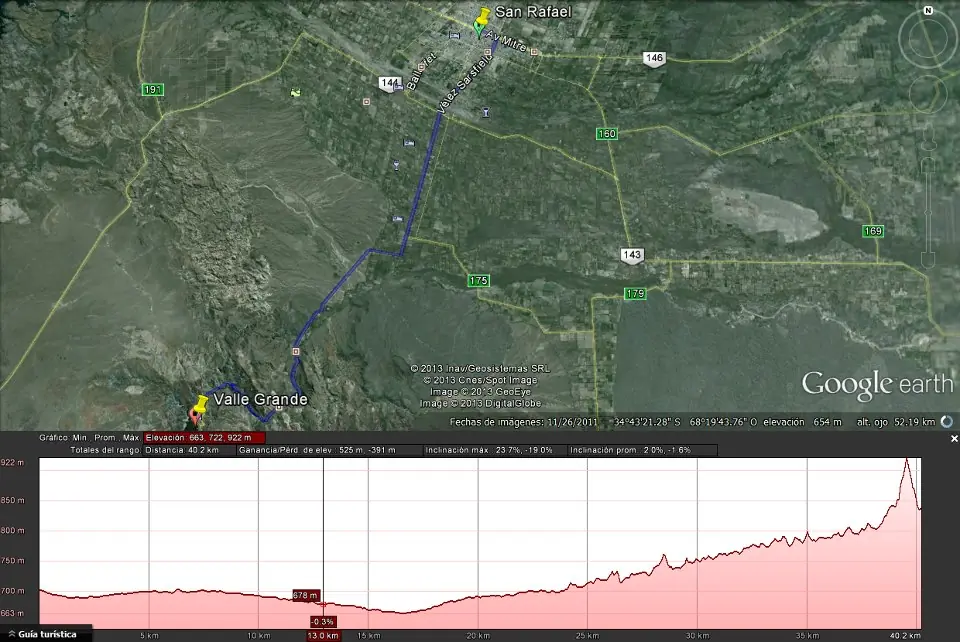Viewport: 960px width, 642px height.
Task: Click the square place icon right of Av Mitre
Action: [534, 53]
